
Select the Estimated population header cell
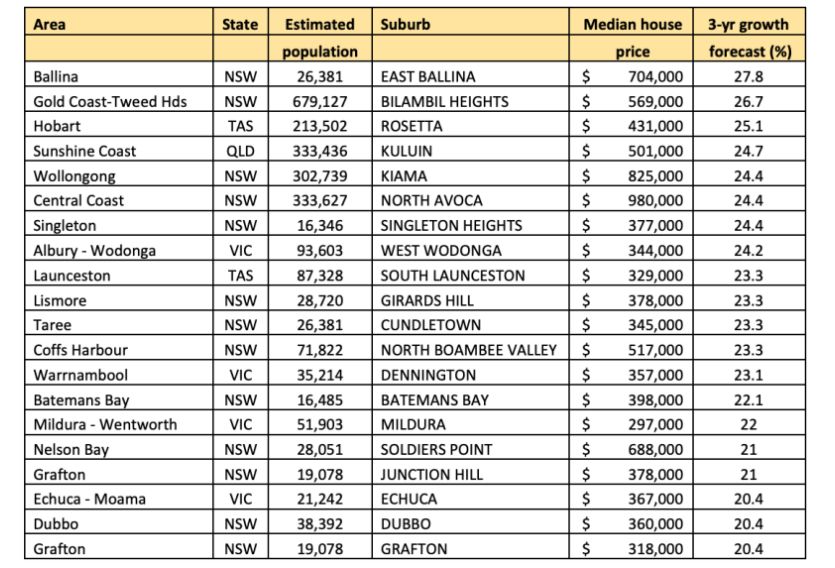(320, 35)
